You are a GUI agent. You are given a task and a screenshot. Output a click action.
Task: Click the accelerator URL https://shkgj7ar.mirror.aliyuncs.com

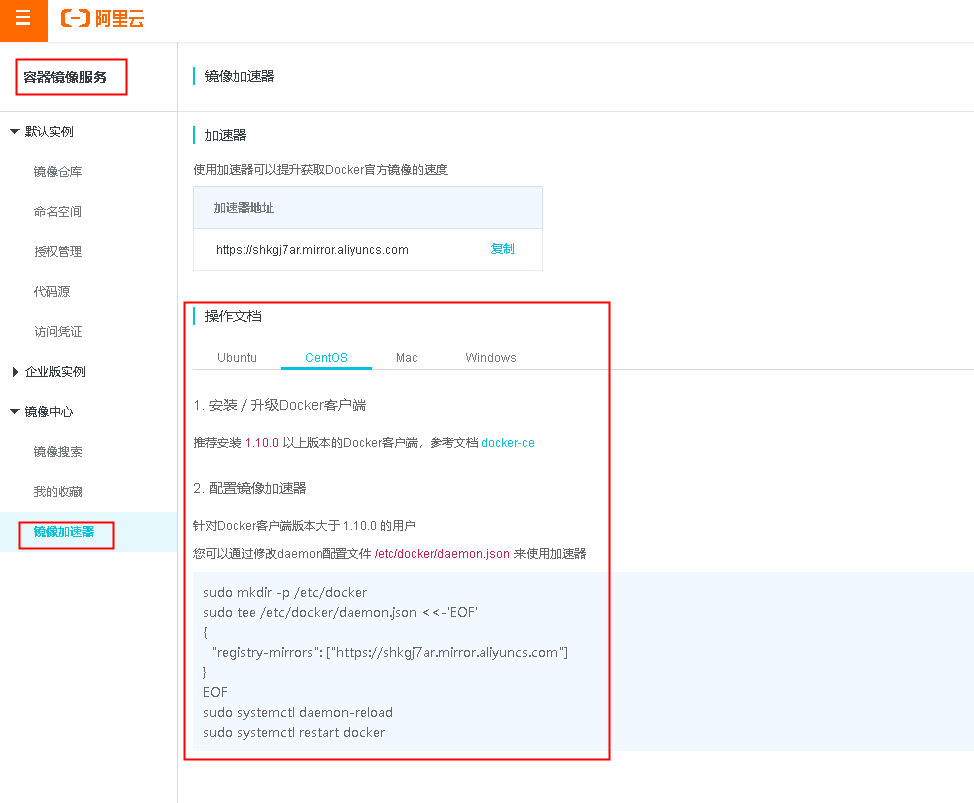312,250
